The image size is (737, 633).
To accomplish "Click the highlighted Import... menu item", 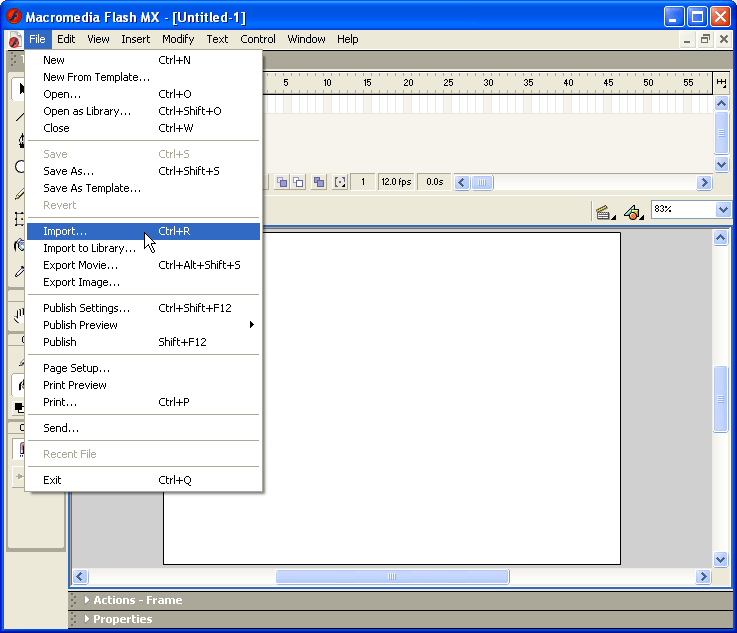I will tap(143, 231).
